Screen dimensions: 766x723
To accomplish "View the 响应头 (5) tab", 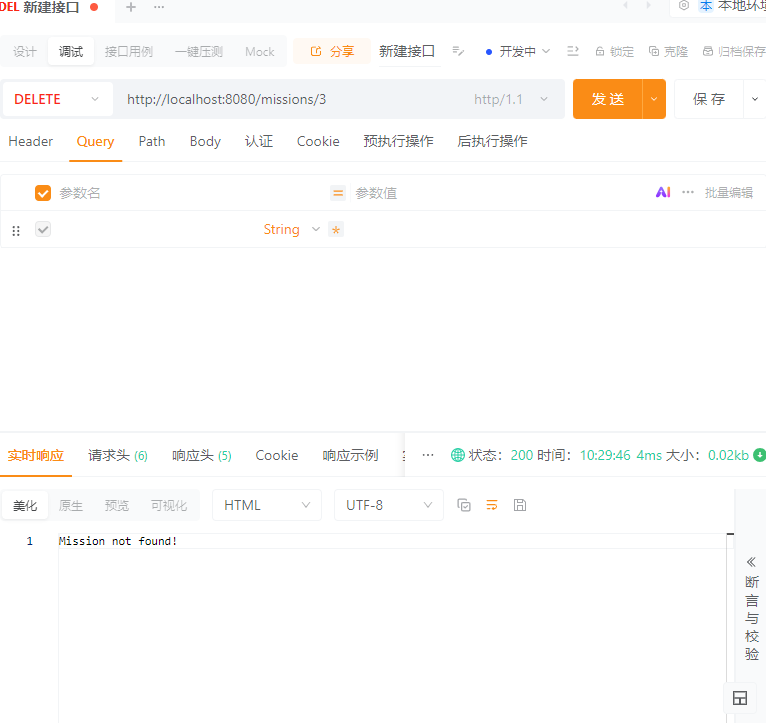I will (202, 455).
